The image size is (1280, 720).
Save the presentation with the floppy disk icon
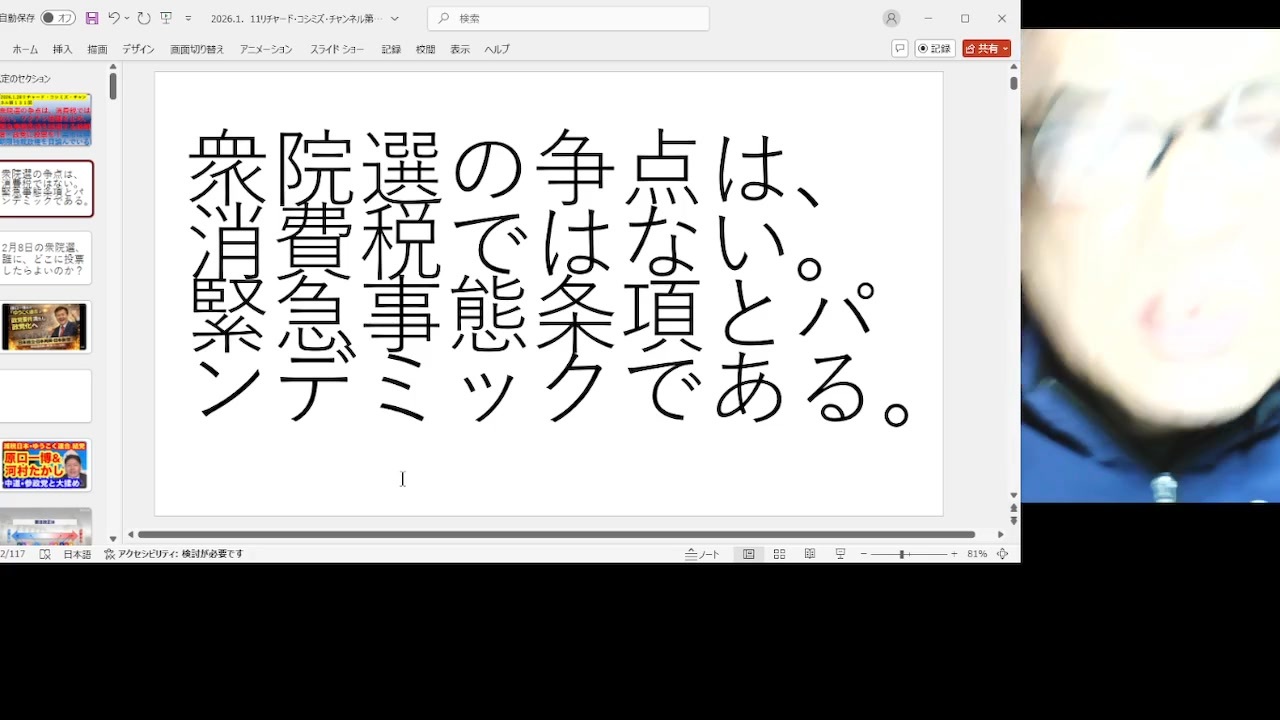(92, 18)
